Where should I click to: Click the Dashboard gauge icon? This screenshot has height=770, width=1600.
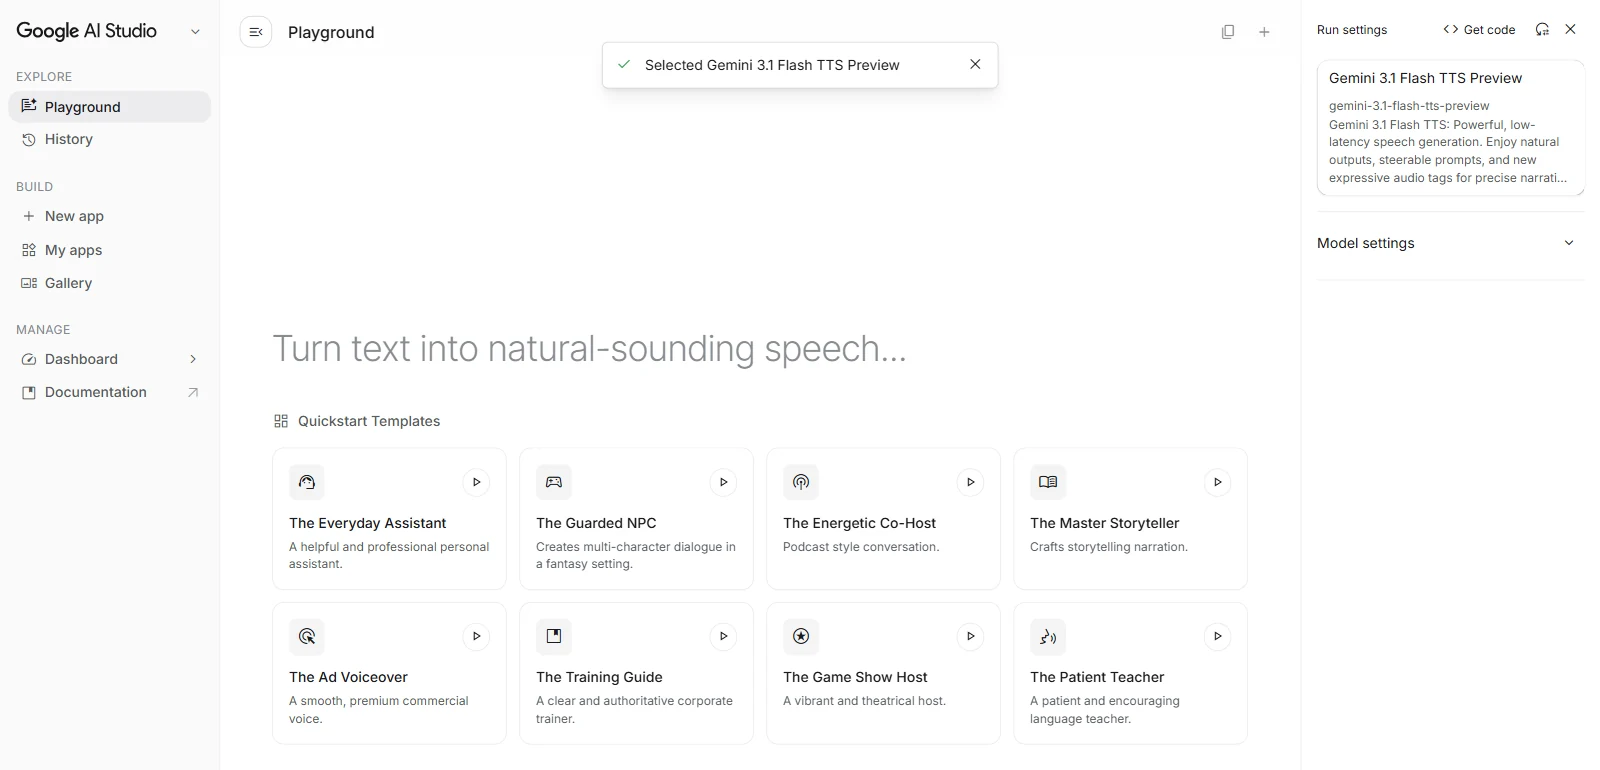point(29,359)
